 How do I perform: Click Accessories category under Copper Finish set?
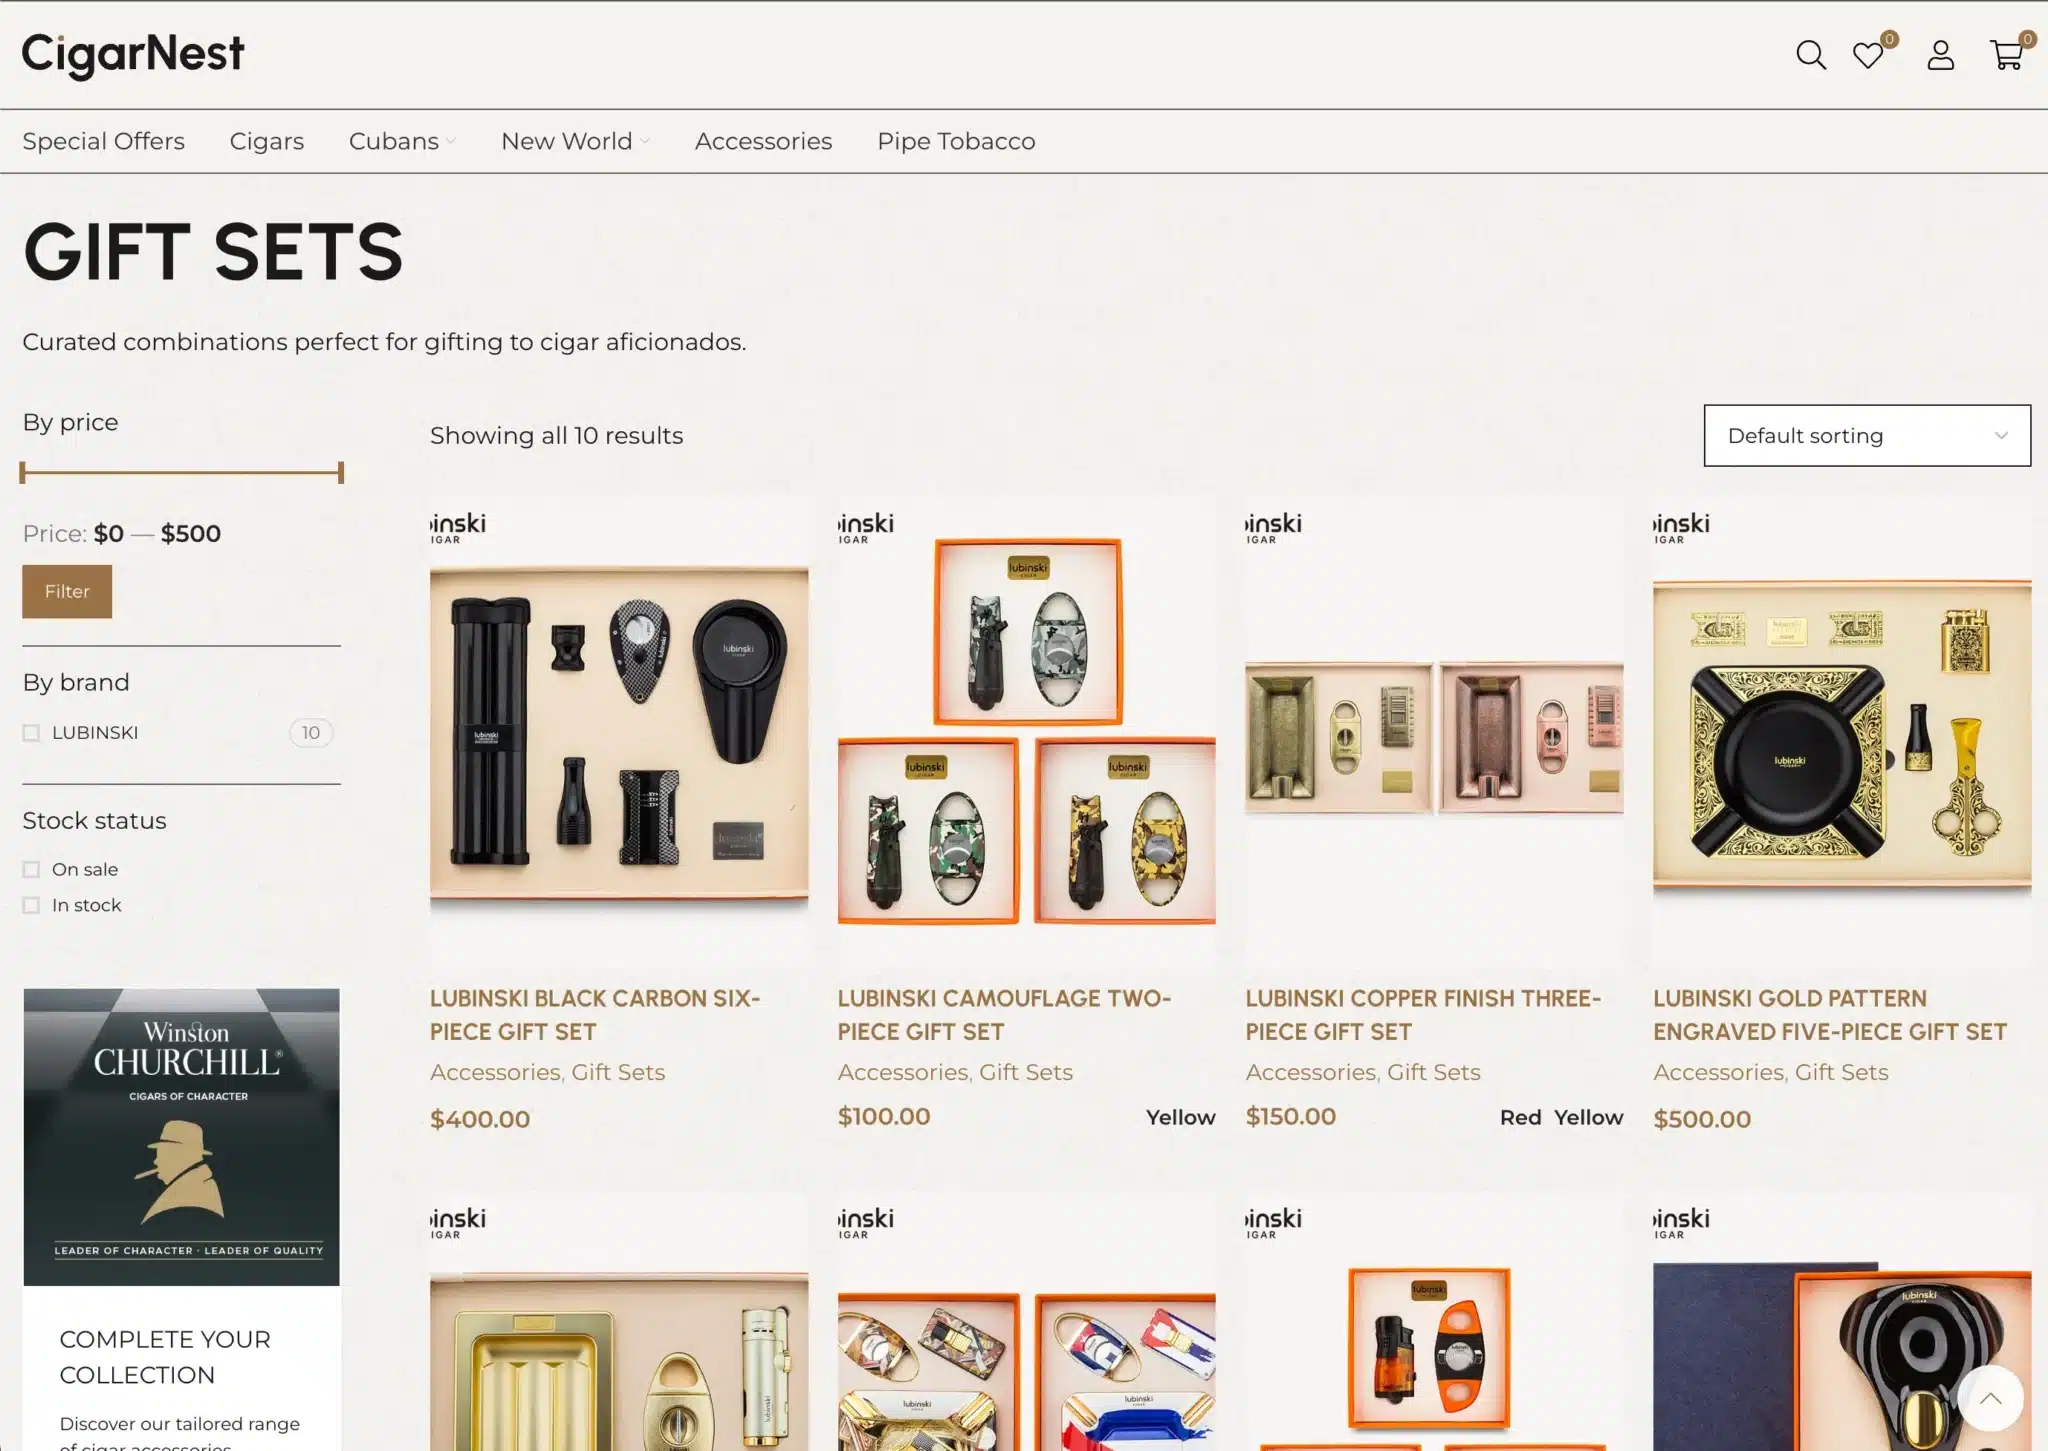[1310, 1072]
